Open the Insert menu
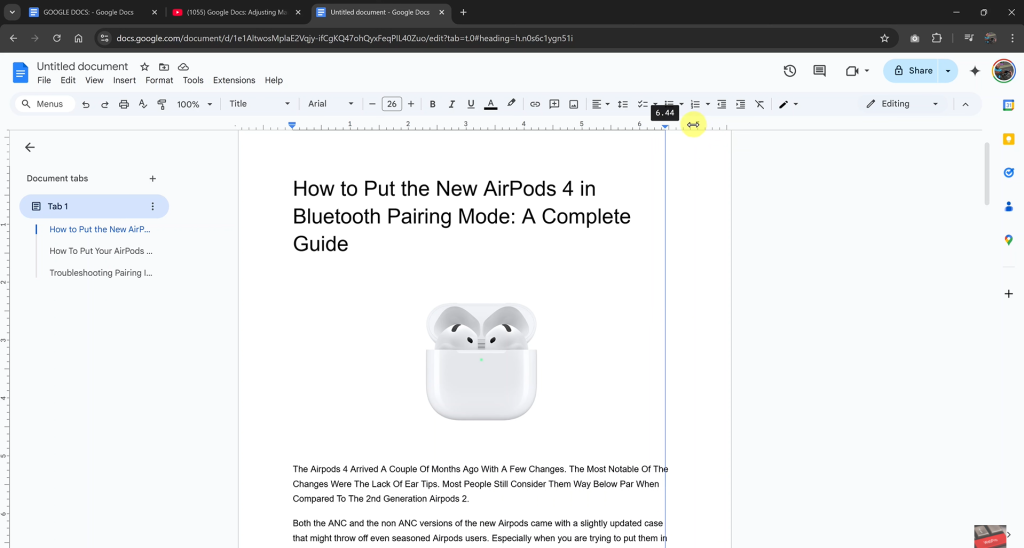 124,80
